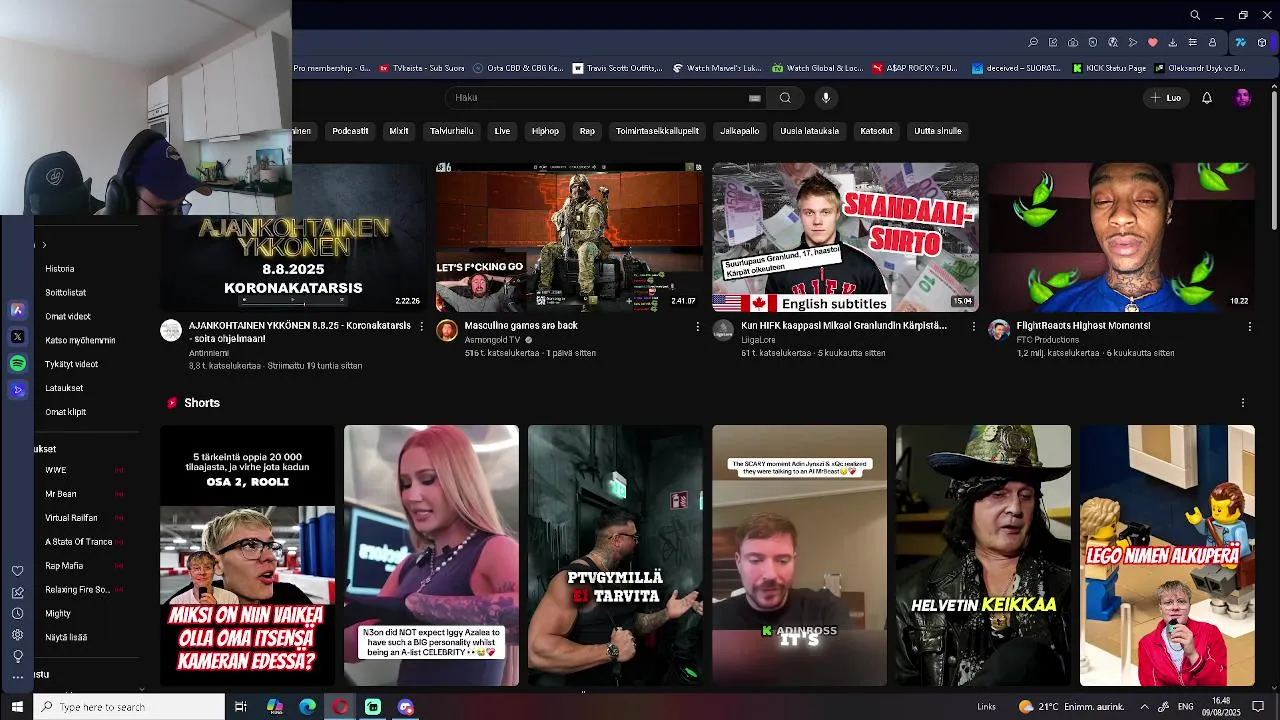This screenshot has width=1280, height=720.
Task: Click YouTube voice search microphone
Action: (x=825, y=98)
